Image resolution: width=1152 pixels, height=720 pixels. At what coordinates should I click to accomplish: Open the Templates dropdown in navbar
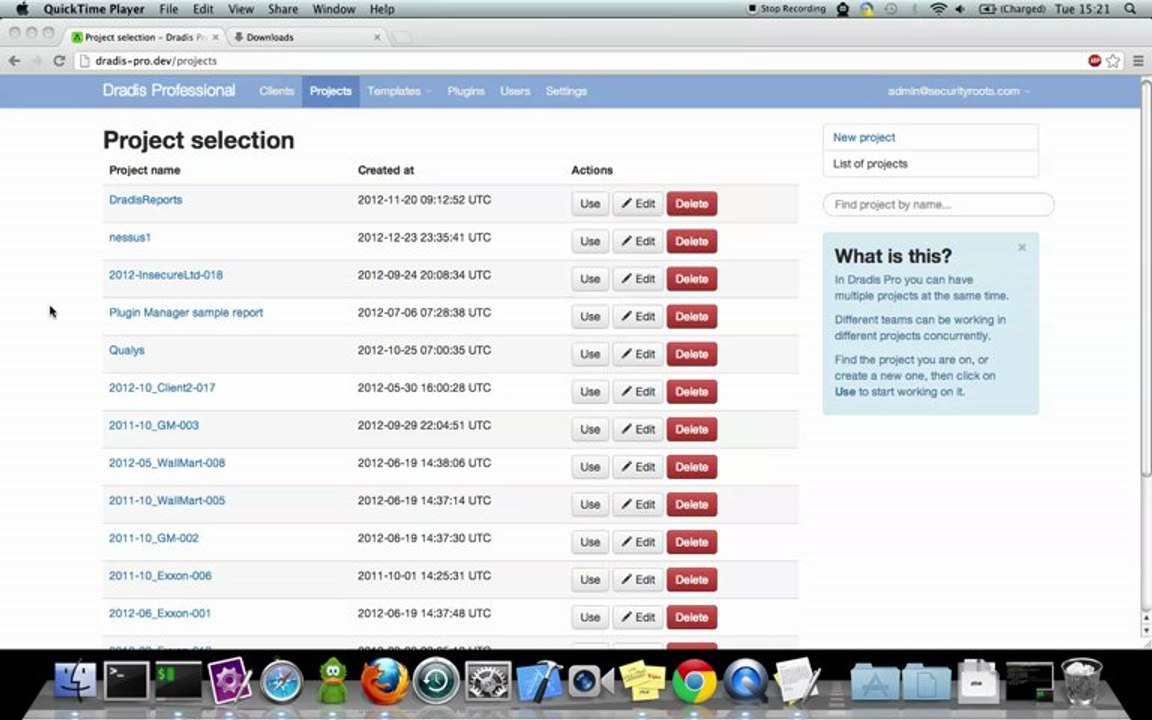pyautogui.click(x=399, y=91)
